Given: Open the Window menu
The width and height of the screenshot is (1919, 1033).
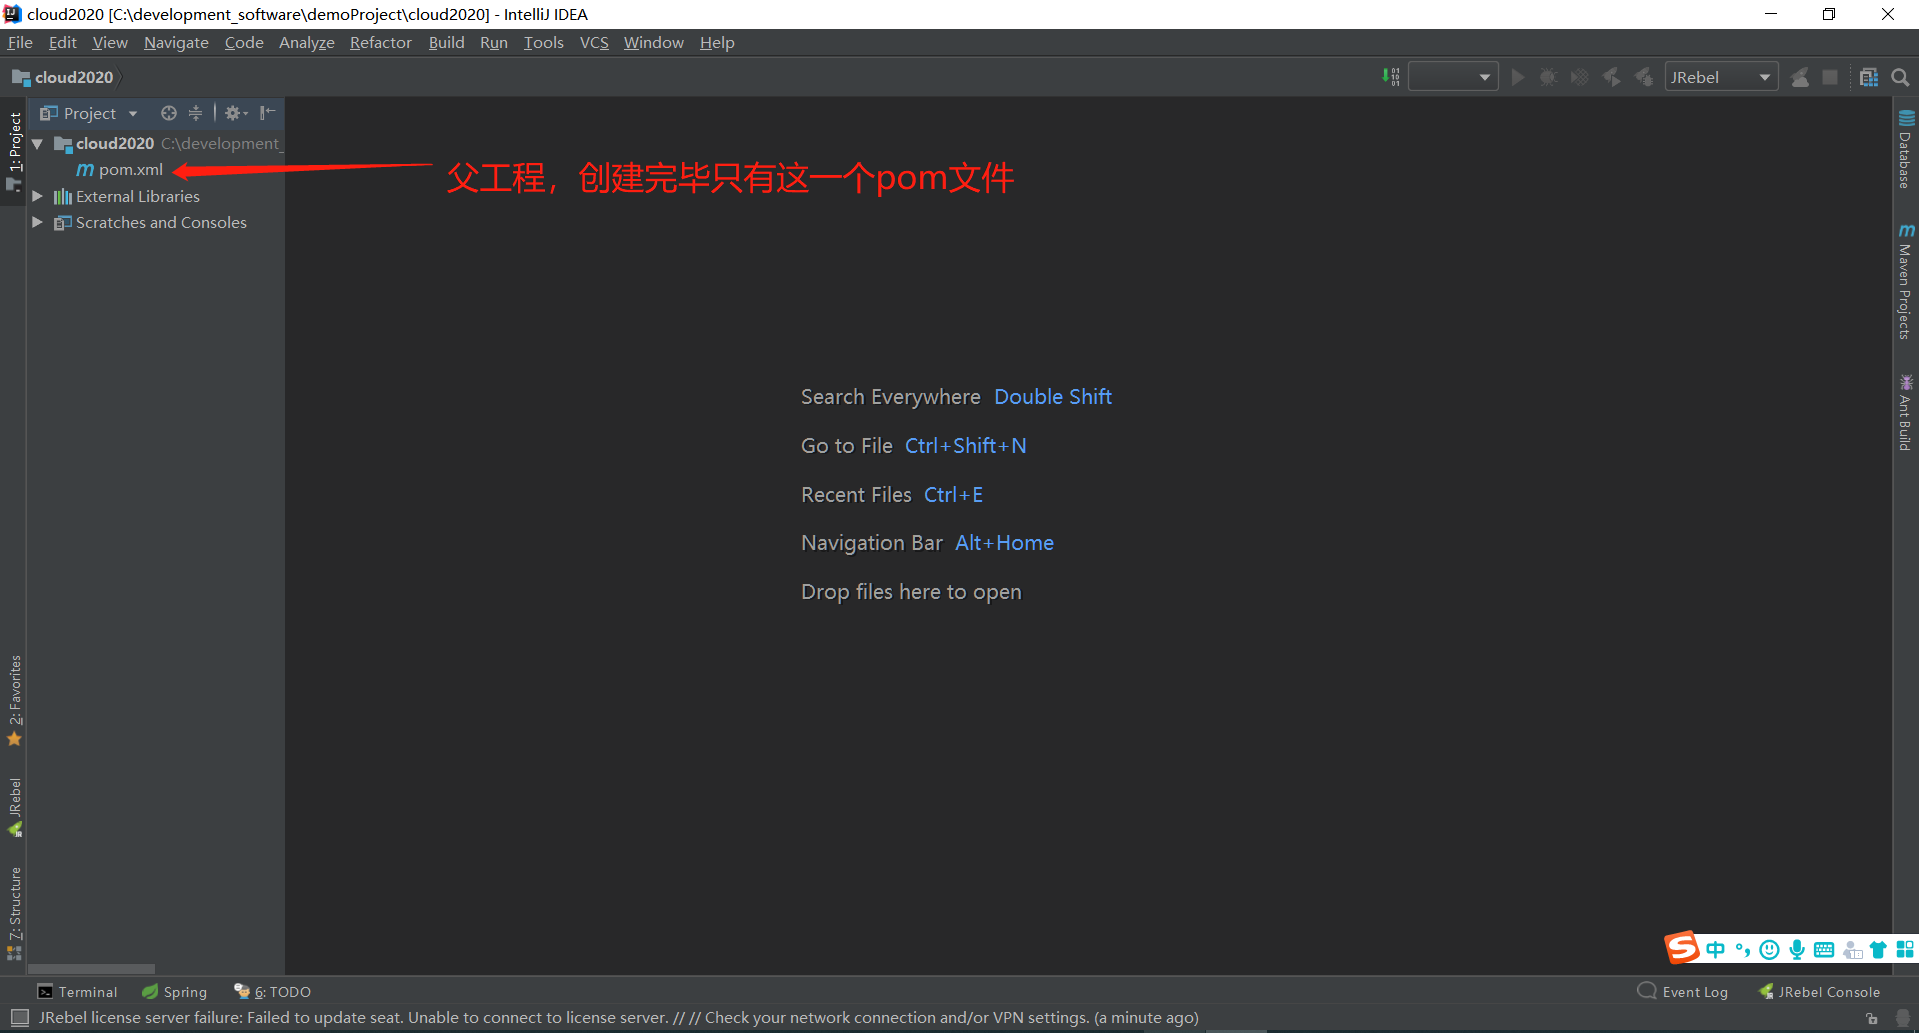Looking at the screenshot, I should click(x=653, y=43).
